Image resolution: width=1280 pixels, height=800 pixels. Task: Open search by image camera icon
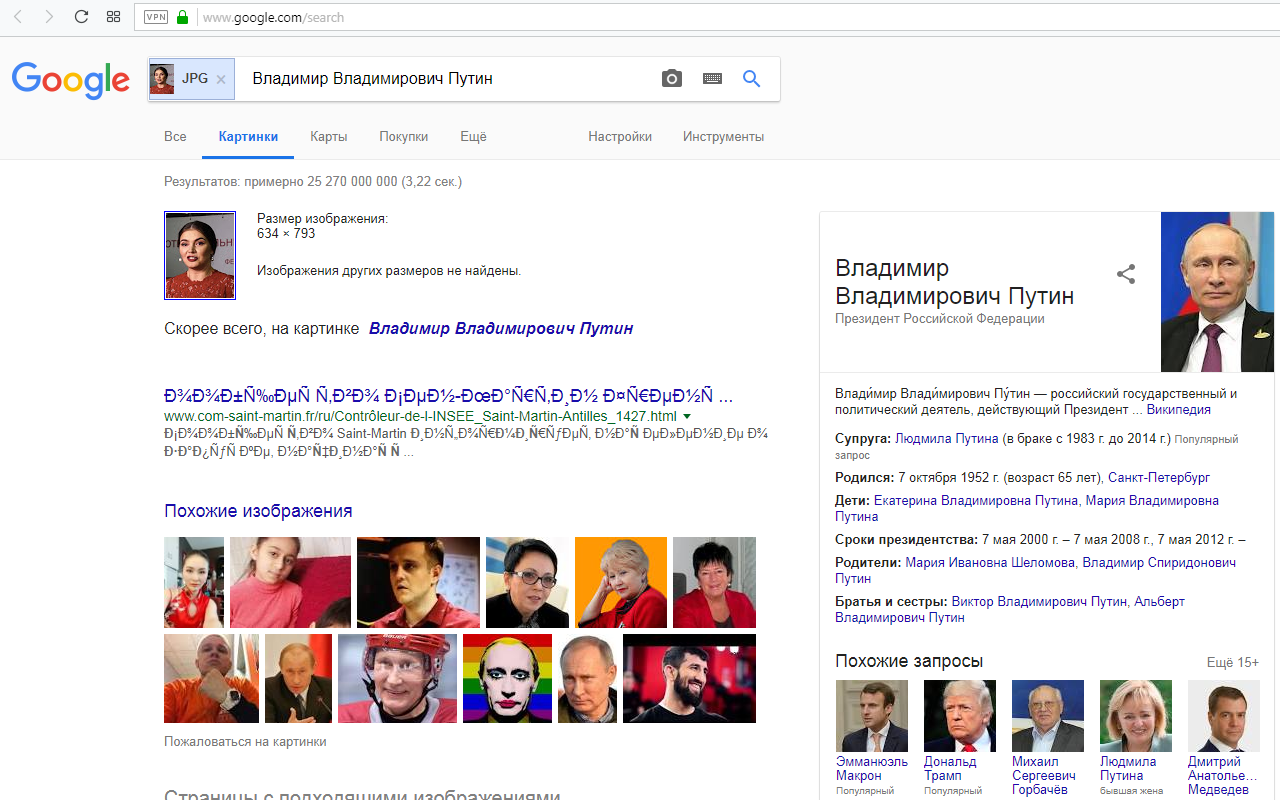click(672, 79)
